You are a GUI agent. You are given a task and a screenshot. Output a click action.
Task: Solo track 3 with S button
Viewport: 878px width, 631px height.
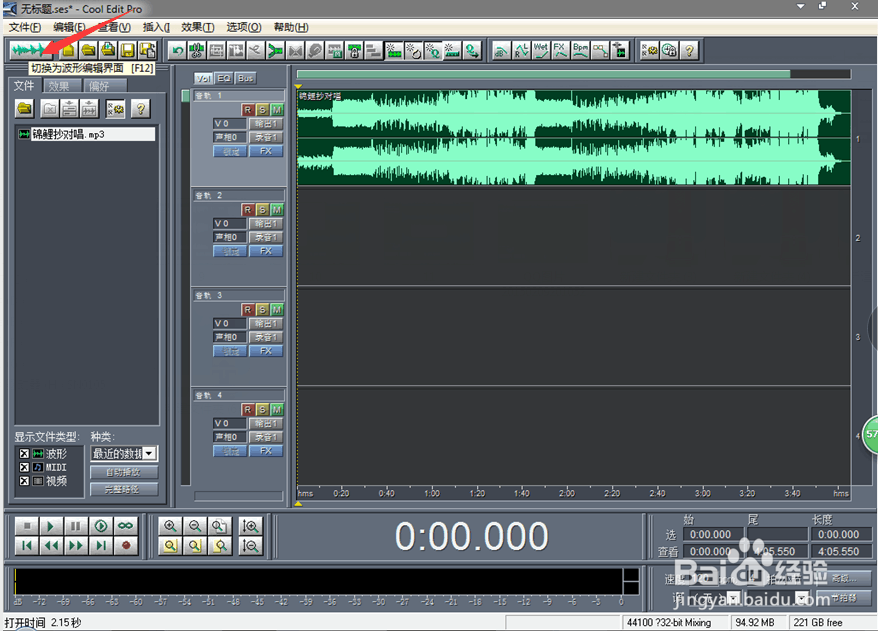point(262,310)
